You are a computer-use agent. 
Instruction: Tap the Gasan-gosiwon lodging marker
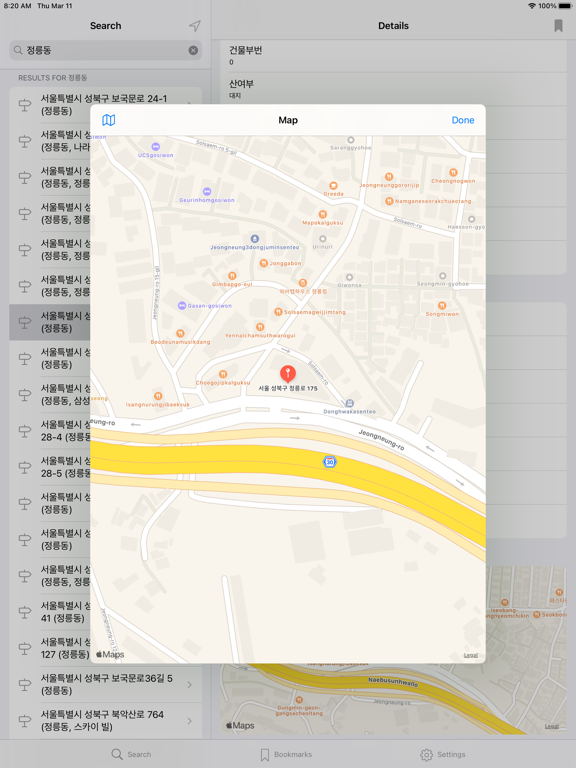coord(182,306)
